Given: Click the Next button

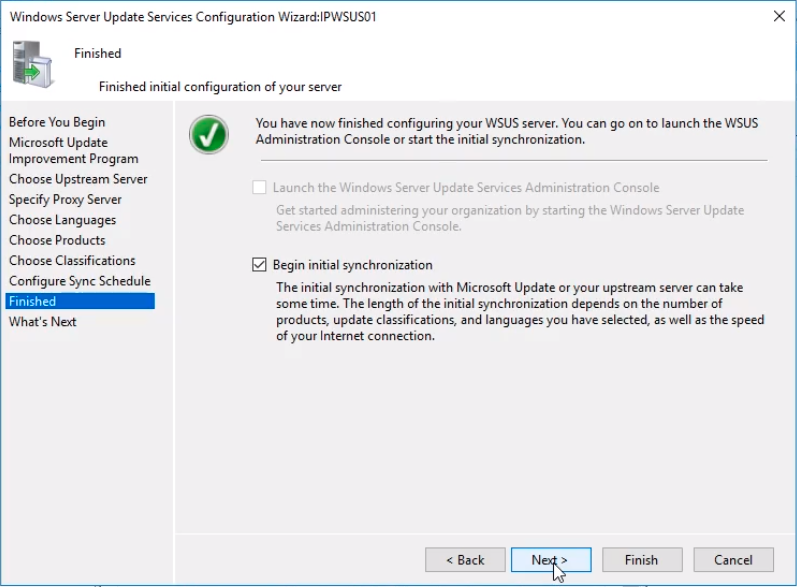Looking at the screenshot, I should tap(551, 560).
